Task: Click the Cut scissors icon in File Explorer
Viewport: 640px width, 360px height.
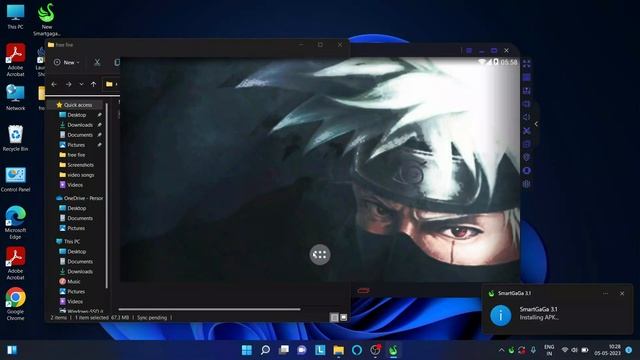Action: click(x=97, y=62)
